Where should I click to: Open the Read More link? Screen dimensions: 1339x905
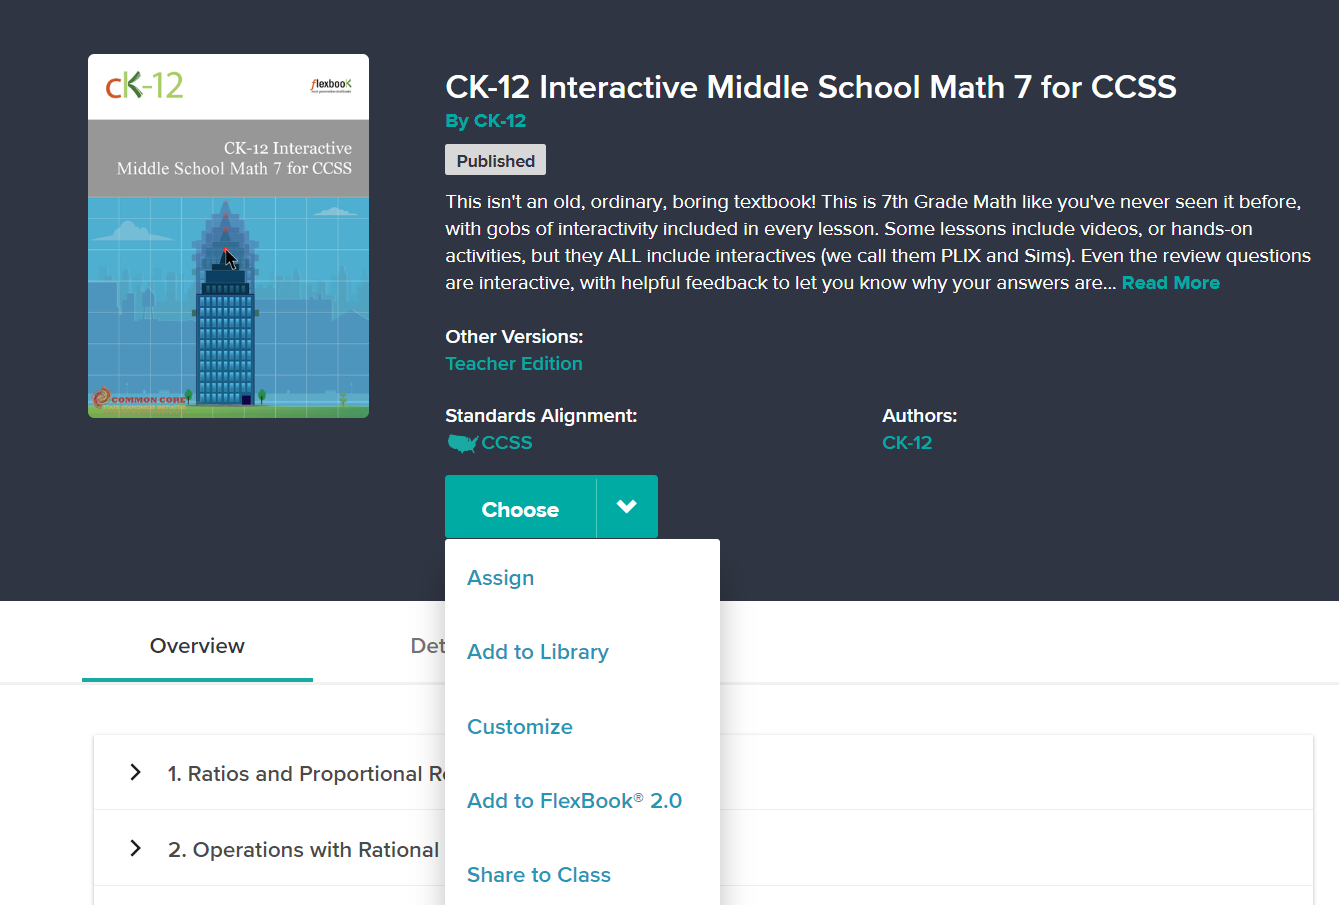click(x=1170, y=282)
